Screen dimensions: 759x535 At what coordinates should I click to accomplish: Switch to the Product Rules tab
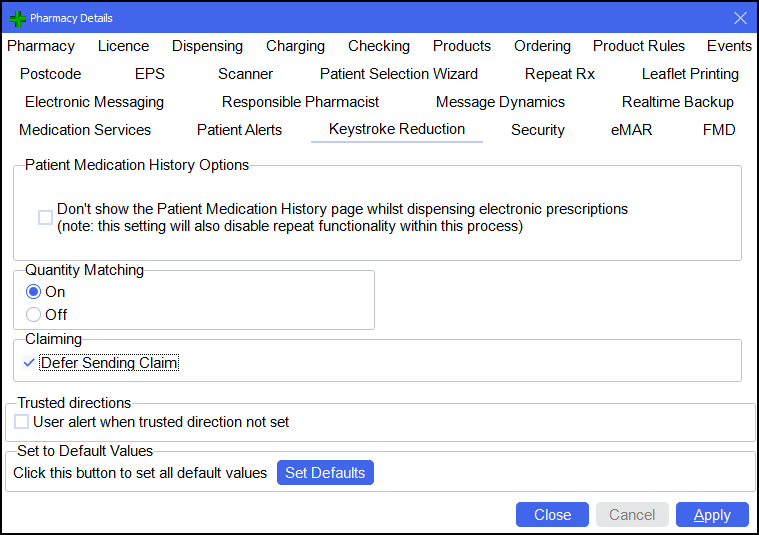[638, 46]
